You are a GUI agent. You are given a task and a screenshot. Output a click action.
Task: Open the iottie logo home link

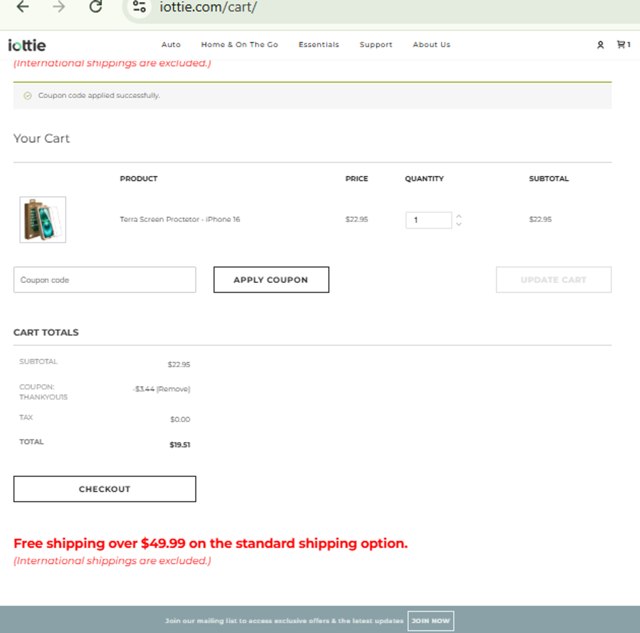(27, 45)
